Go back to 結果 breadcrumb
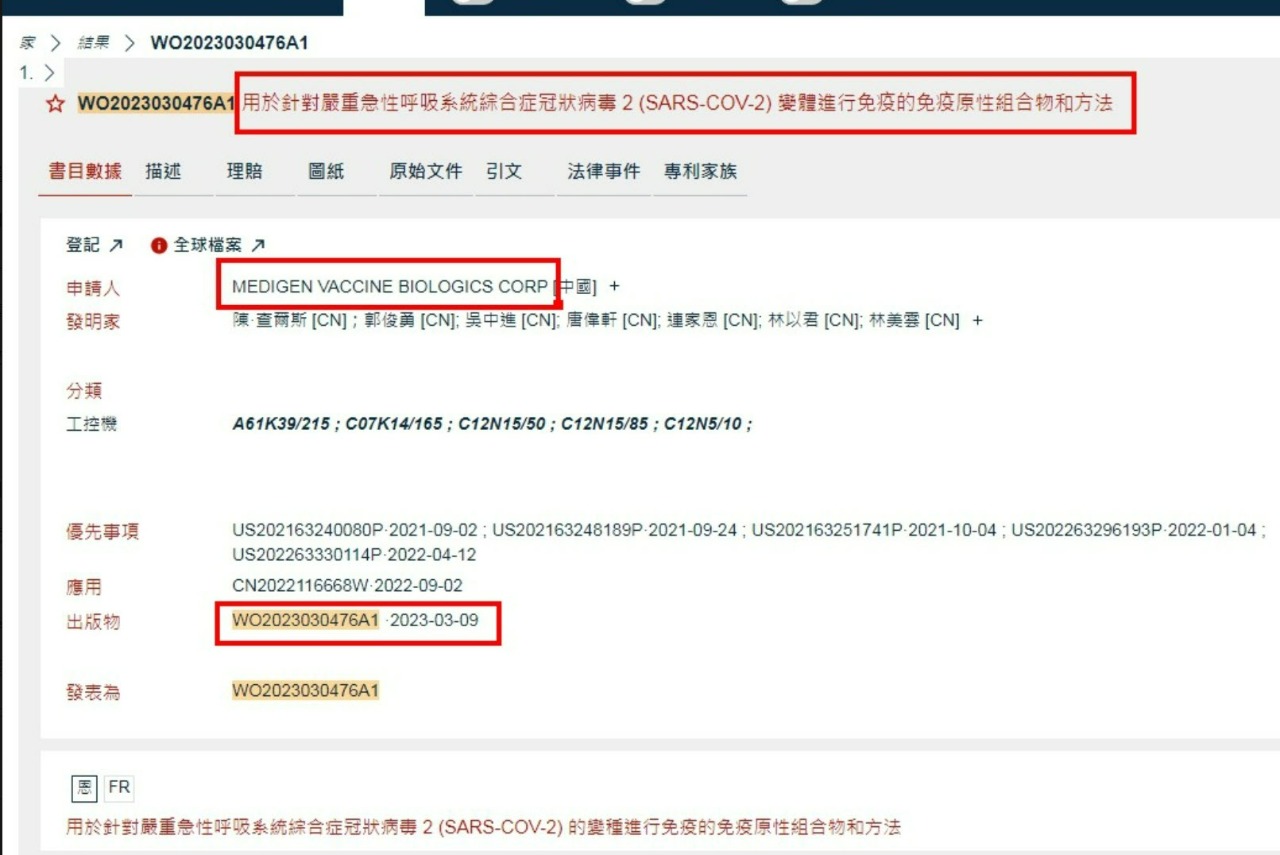The height and width of the screenshot is (855, 1280). point(93,43)
